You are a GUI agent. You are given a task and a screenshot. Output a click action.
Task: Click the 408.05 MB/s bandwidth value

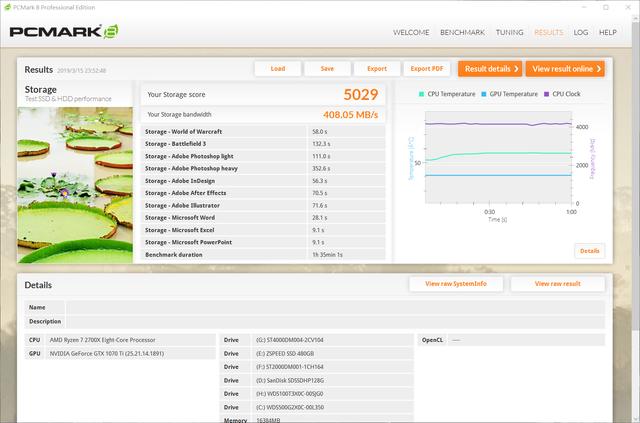[351, 115]
